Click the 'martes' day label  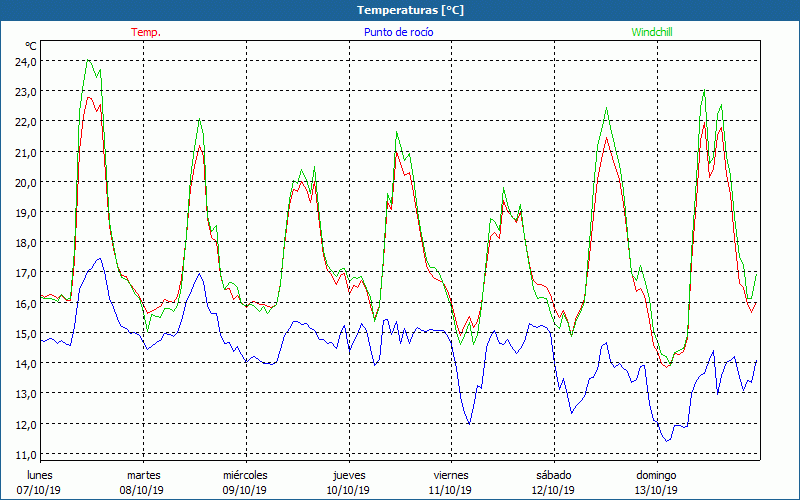point(144,475)
